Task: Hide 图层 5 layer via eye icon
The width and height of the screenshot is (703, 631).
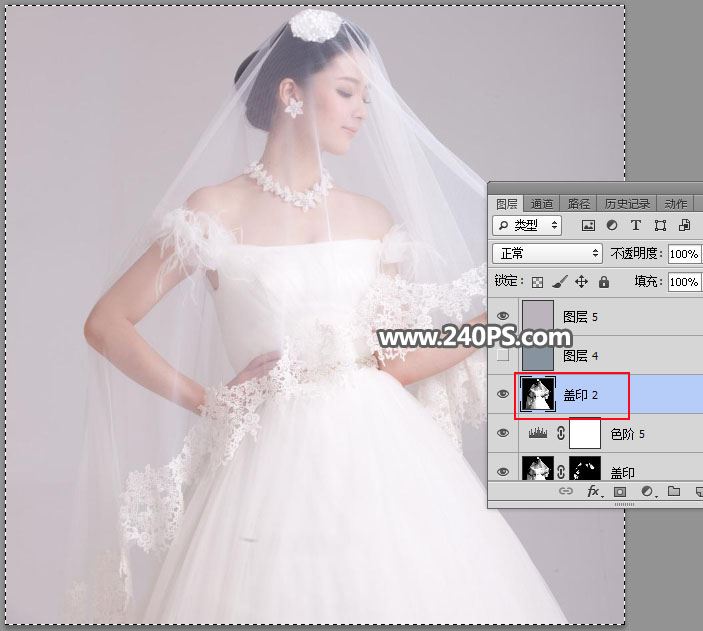Action: point(503,316)
